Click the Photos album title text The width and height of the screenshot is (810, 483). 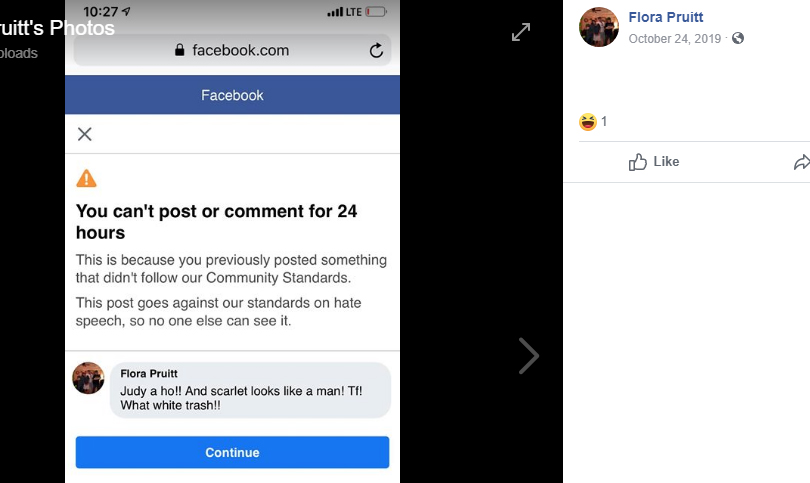point(82,28)
